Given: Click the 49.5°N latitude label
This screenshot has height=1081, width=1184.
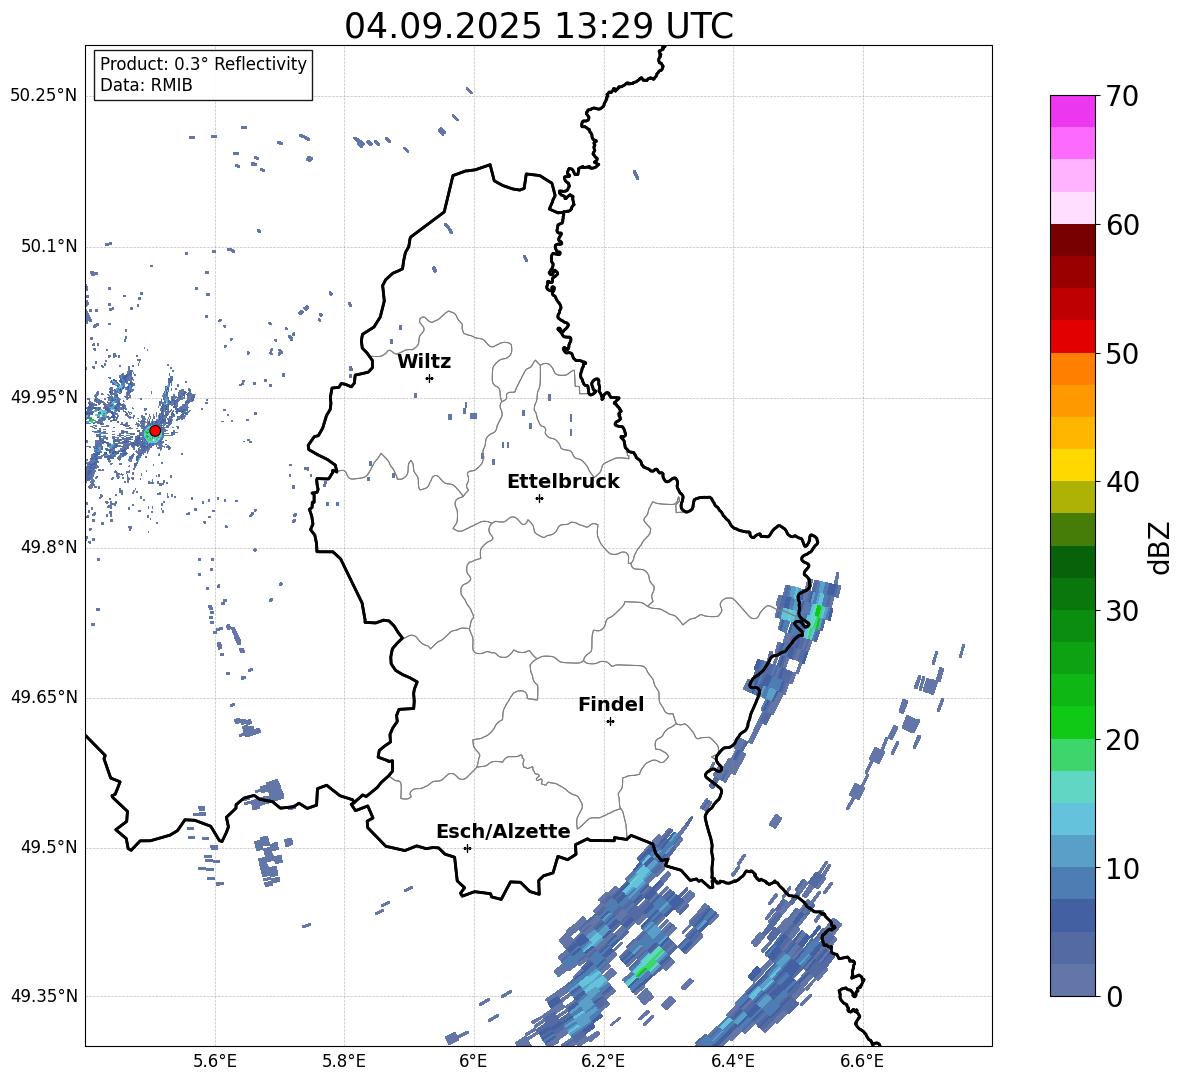Looking at the screenshot, I should tap(49, 847).
